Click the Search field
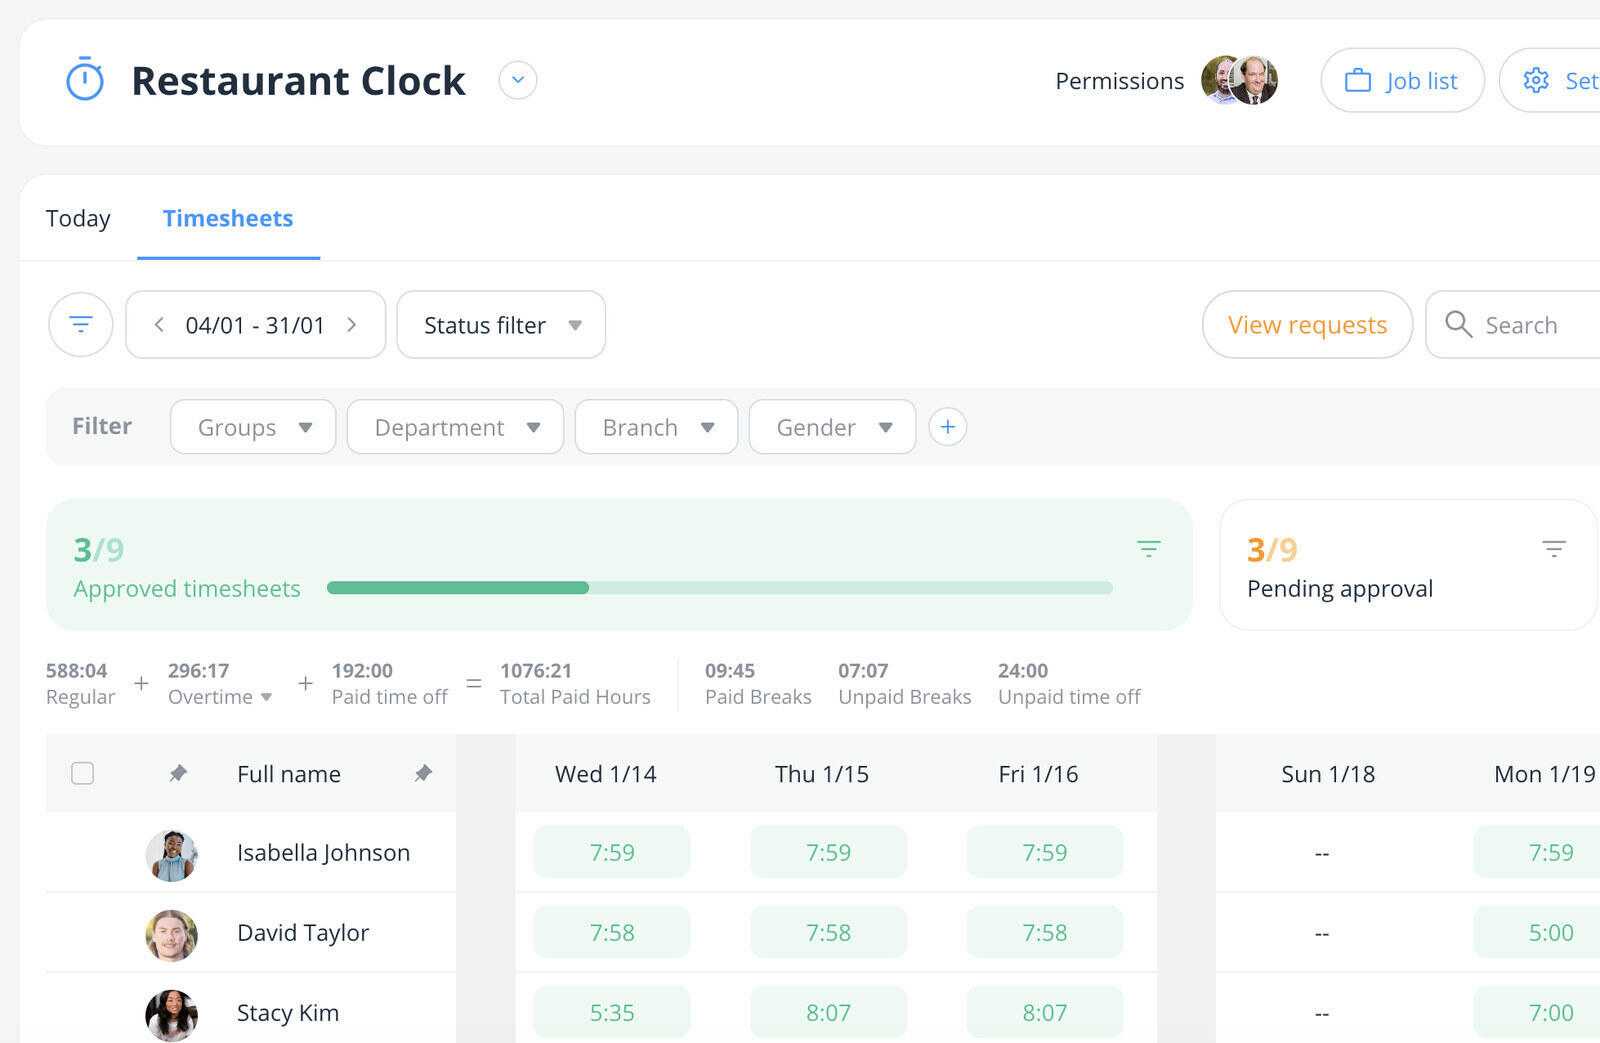The image size is (1600, 1043). click(1513, 324)
